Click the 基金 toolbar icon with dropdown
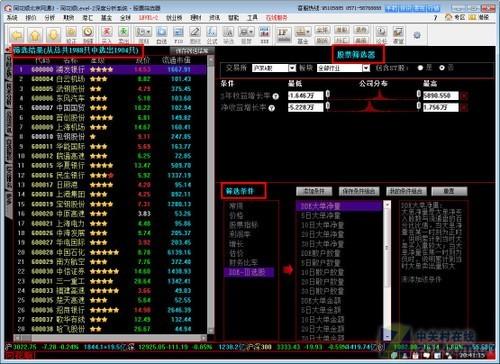500x364 pixels. point(303,35)
